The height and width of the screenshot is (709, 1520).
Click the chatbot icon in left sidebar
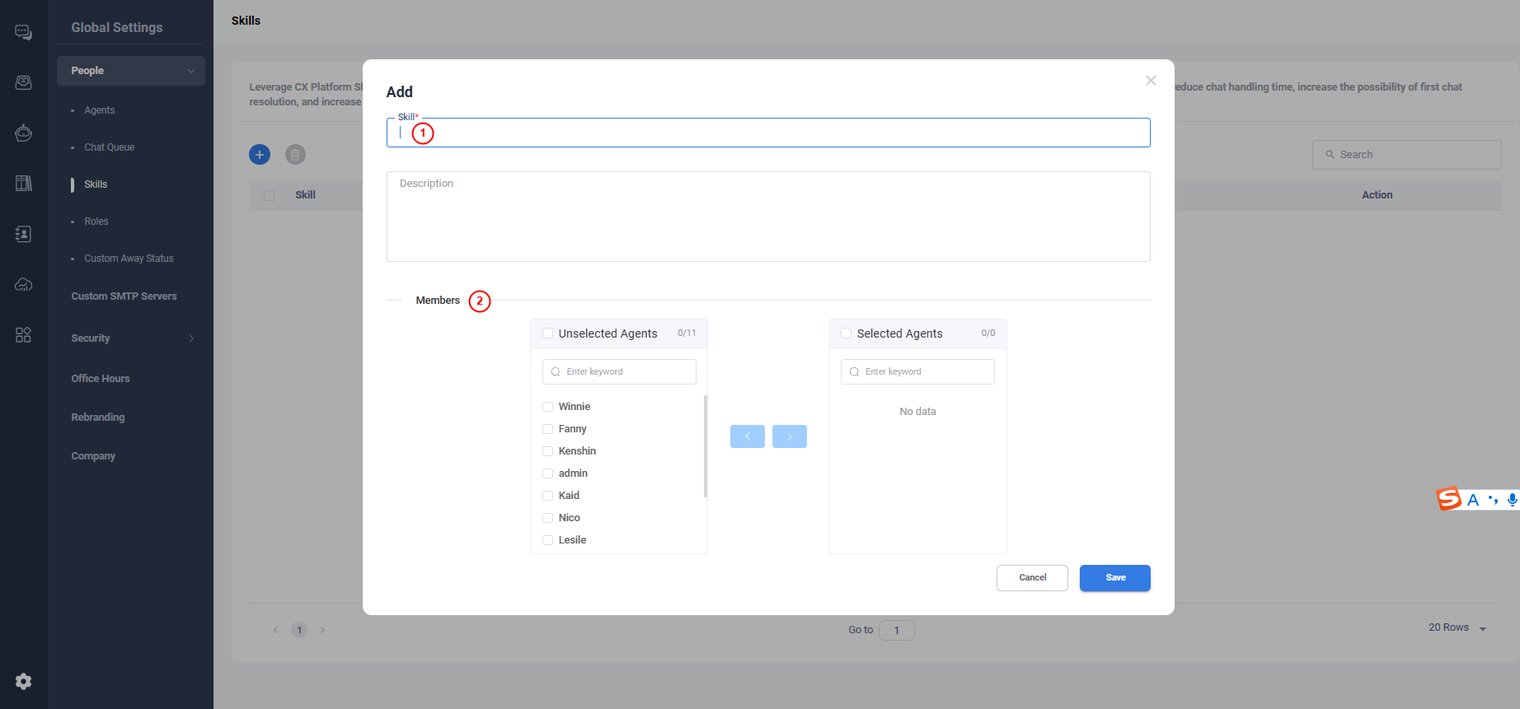tap(23, 133)
